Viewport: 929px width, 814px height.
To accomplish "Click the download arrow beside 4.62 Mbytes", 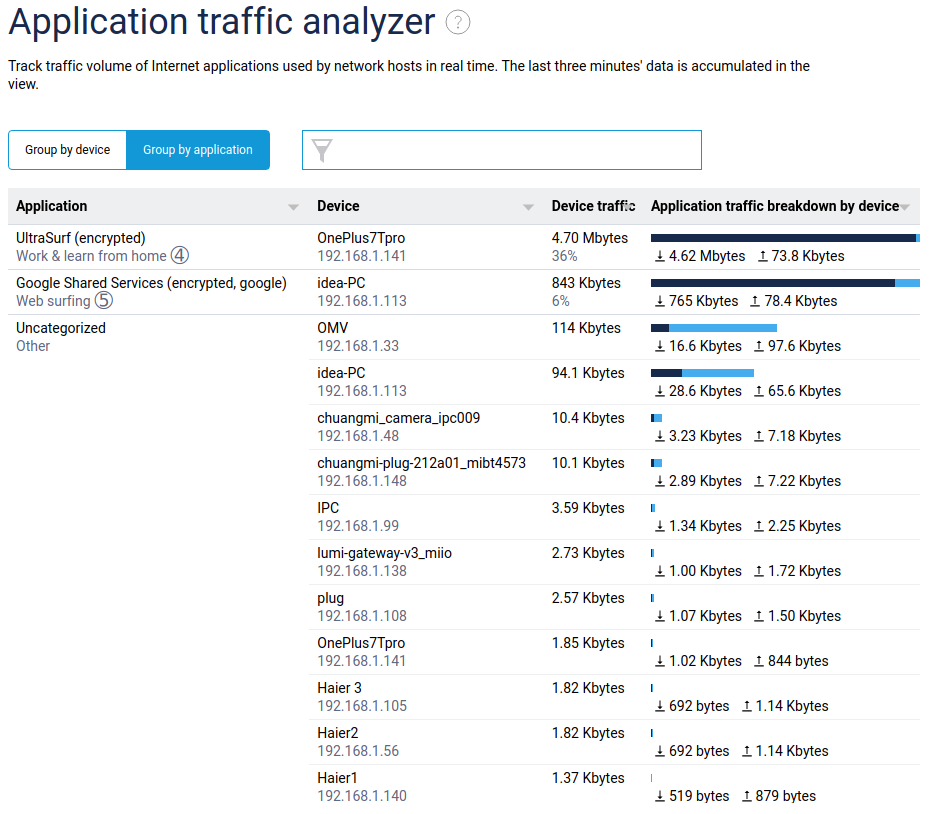I will [x=661, y=256].
